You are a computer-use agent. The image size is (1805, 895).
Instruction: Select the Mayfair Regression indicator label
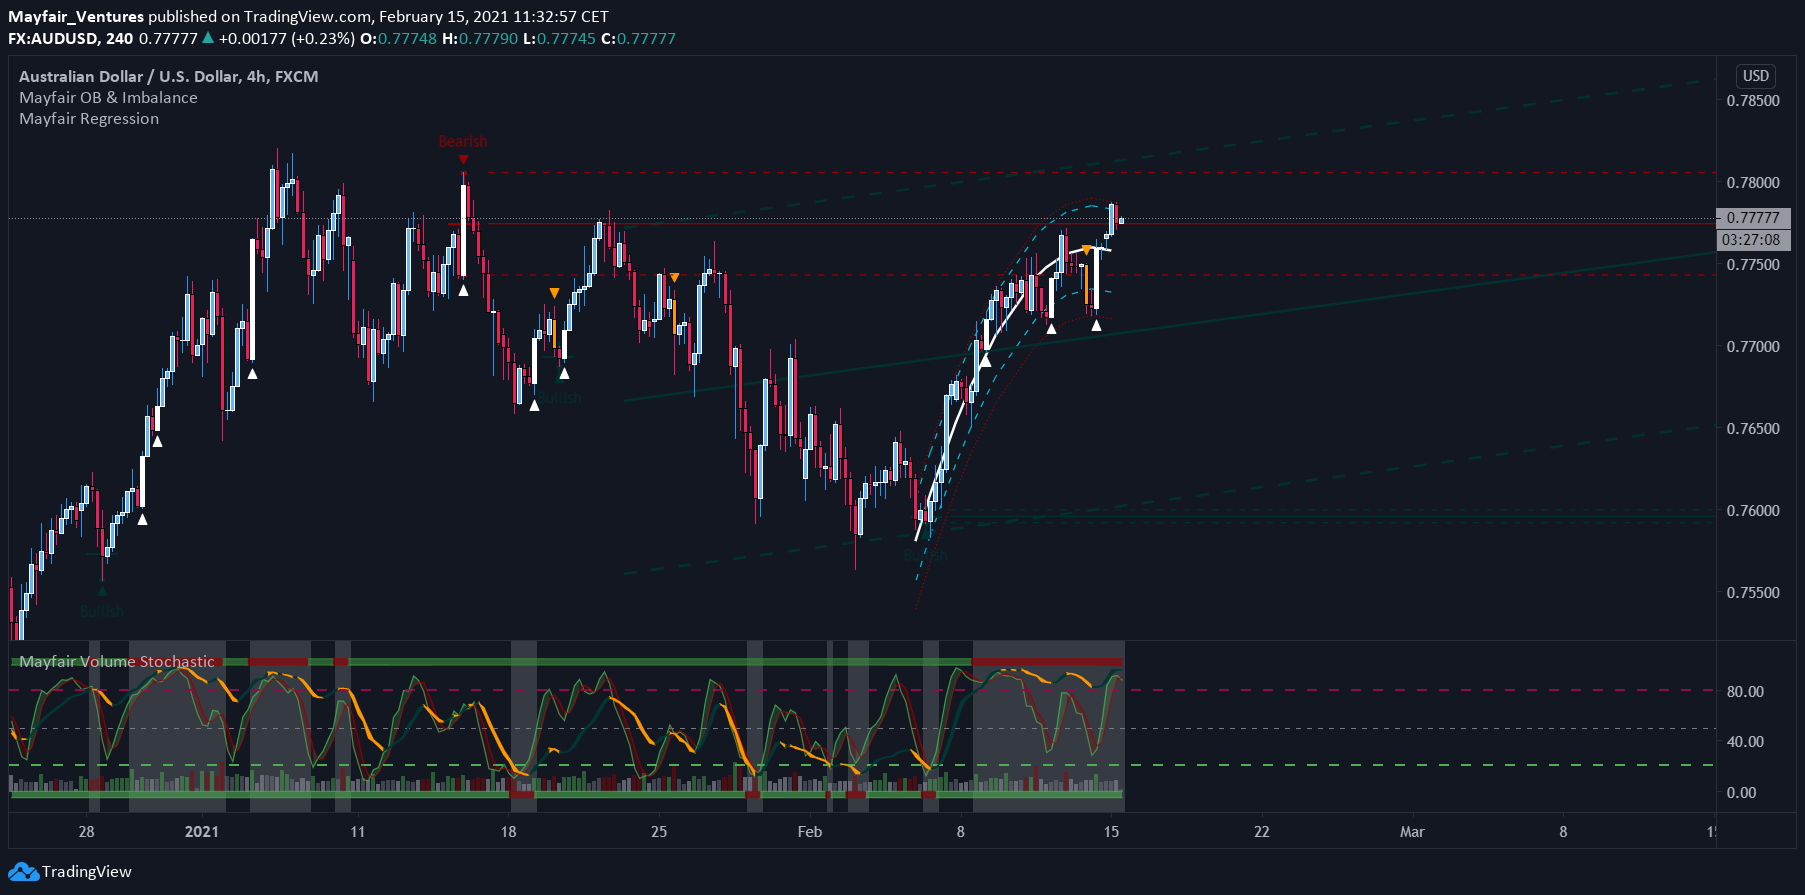pyautogui.click(x=89, y=119)
